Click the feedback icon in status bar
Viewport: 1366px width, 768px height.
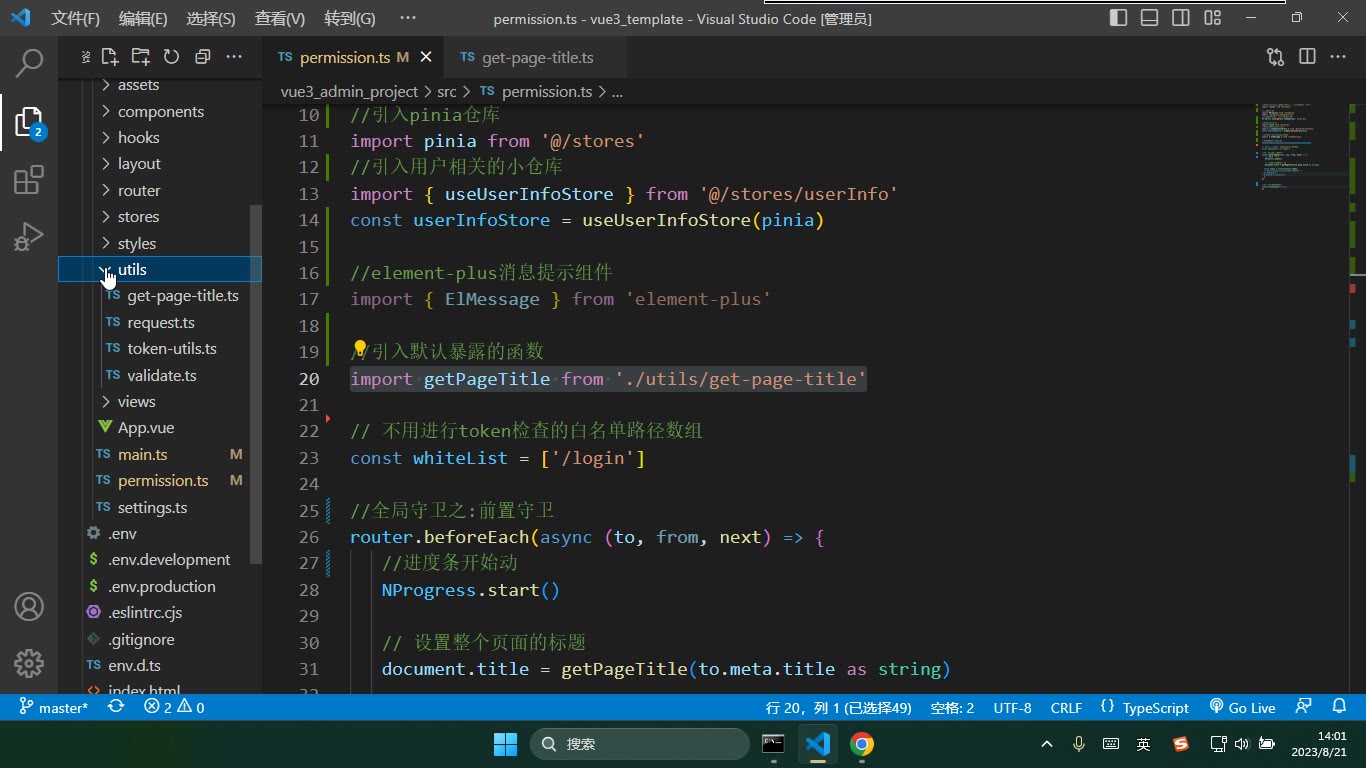(1303, 707)
